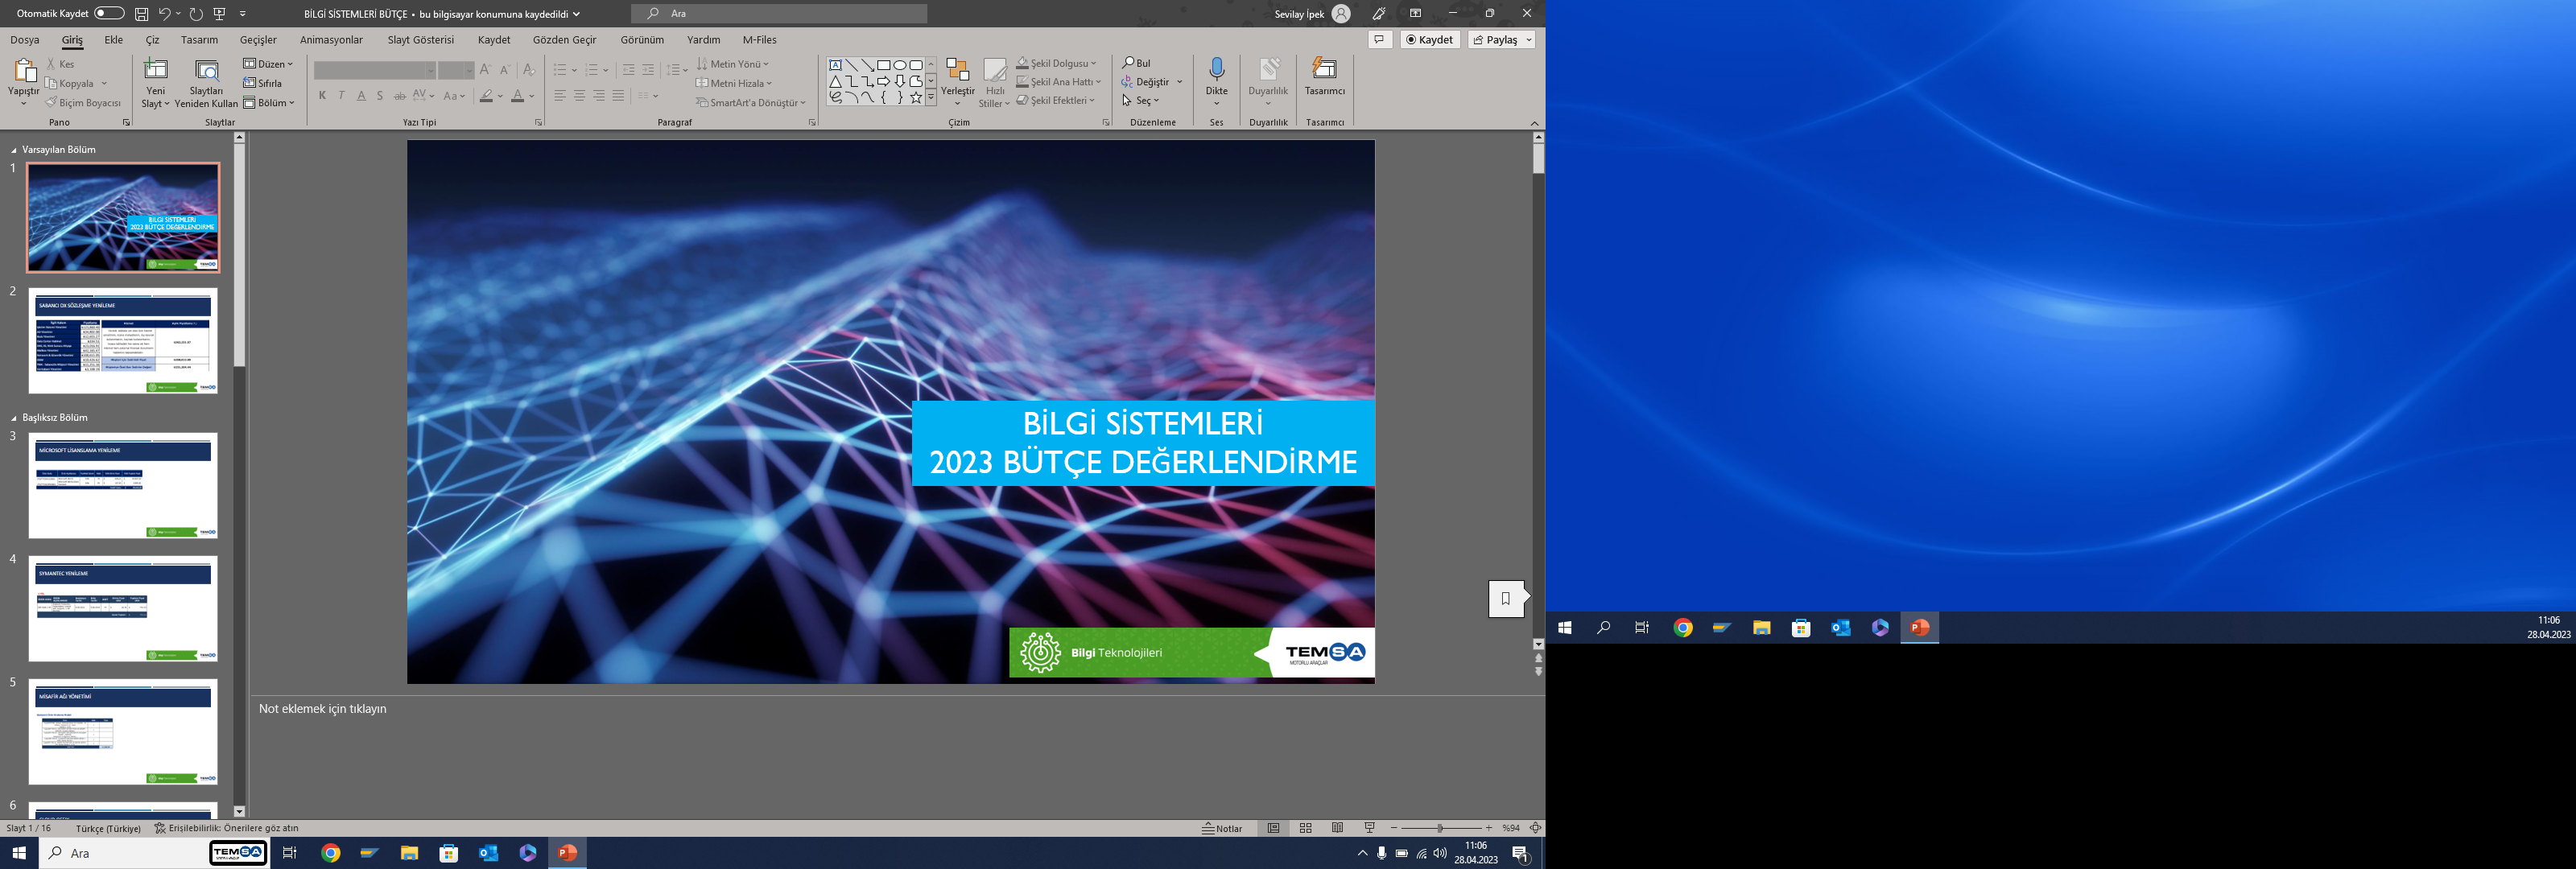Open the Düzen layout dropdown
Screen dimensions: 2576x869
point(268,64)
